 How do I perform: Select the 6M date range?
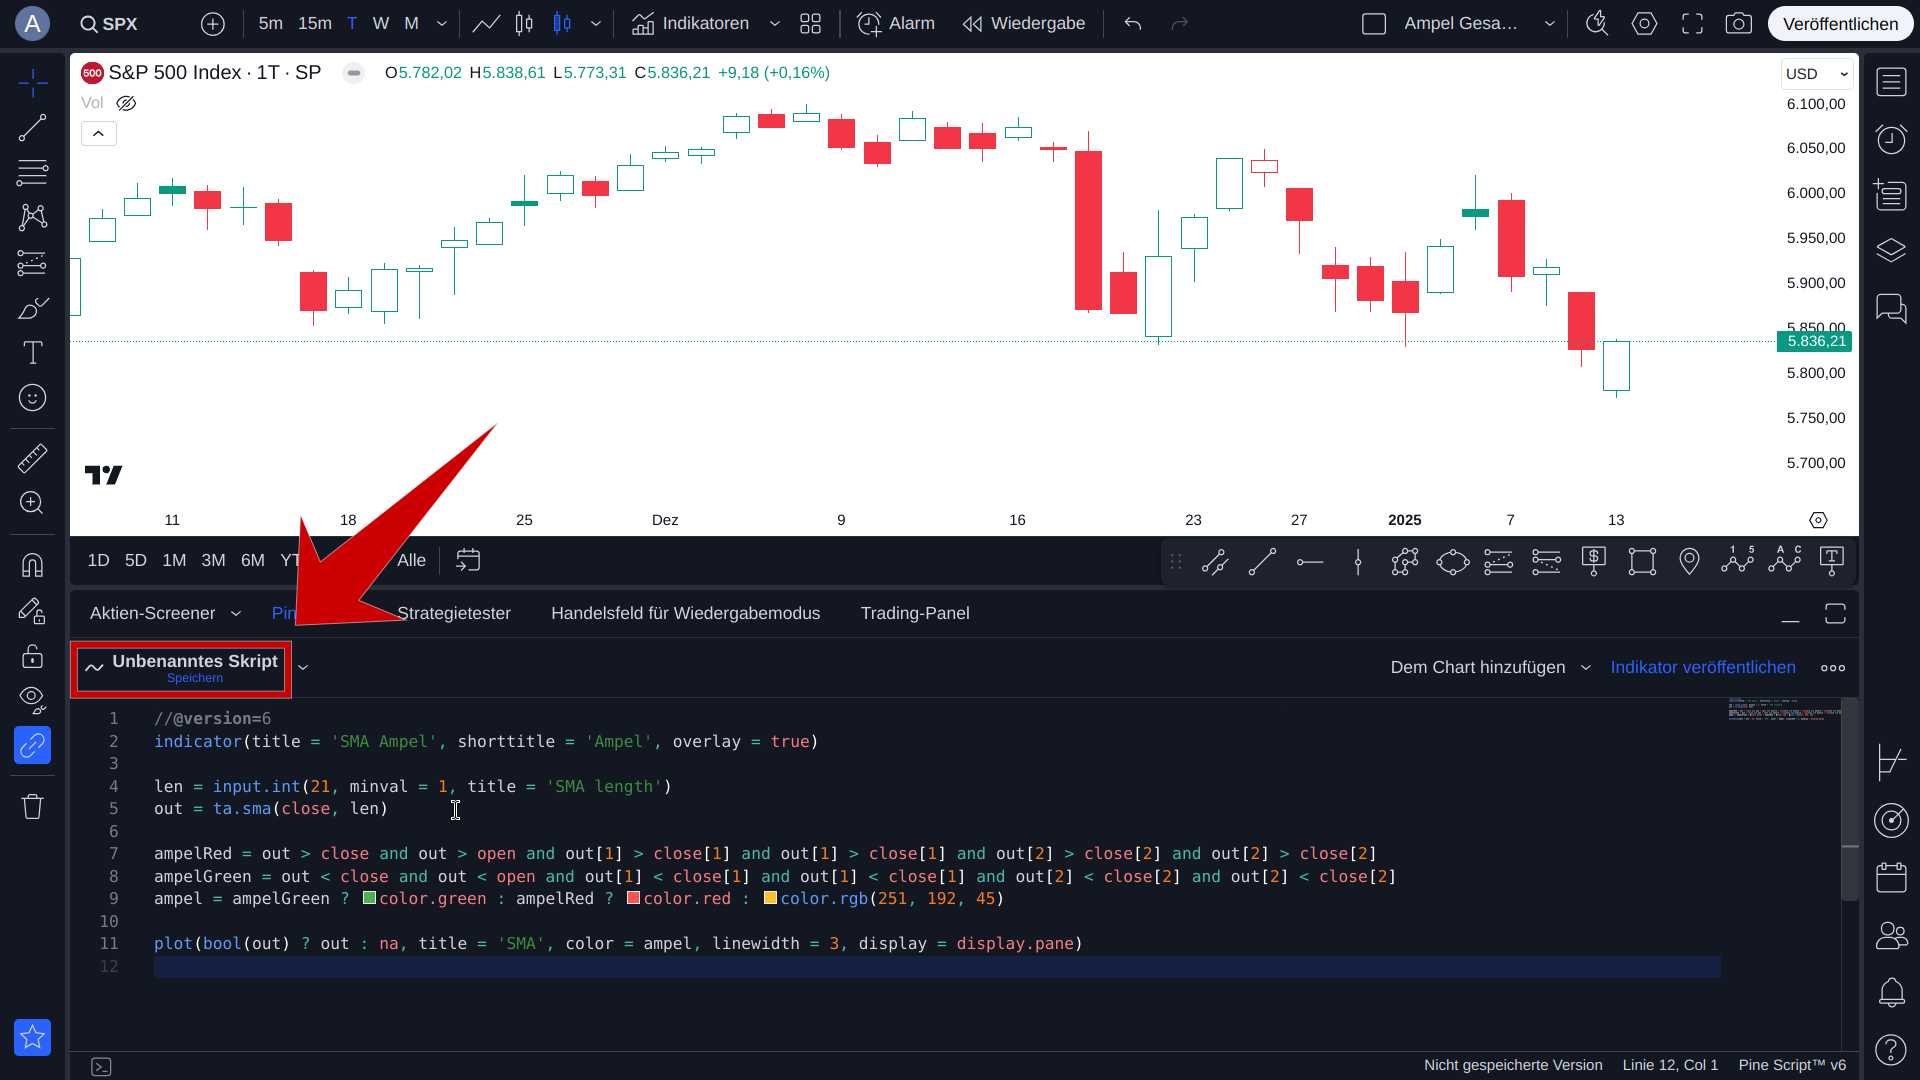point(253,560)
